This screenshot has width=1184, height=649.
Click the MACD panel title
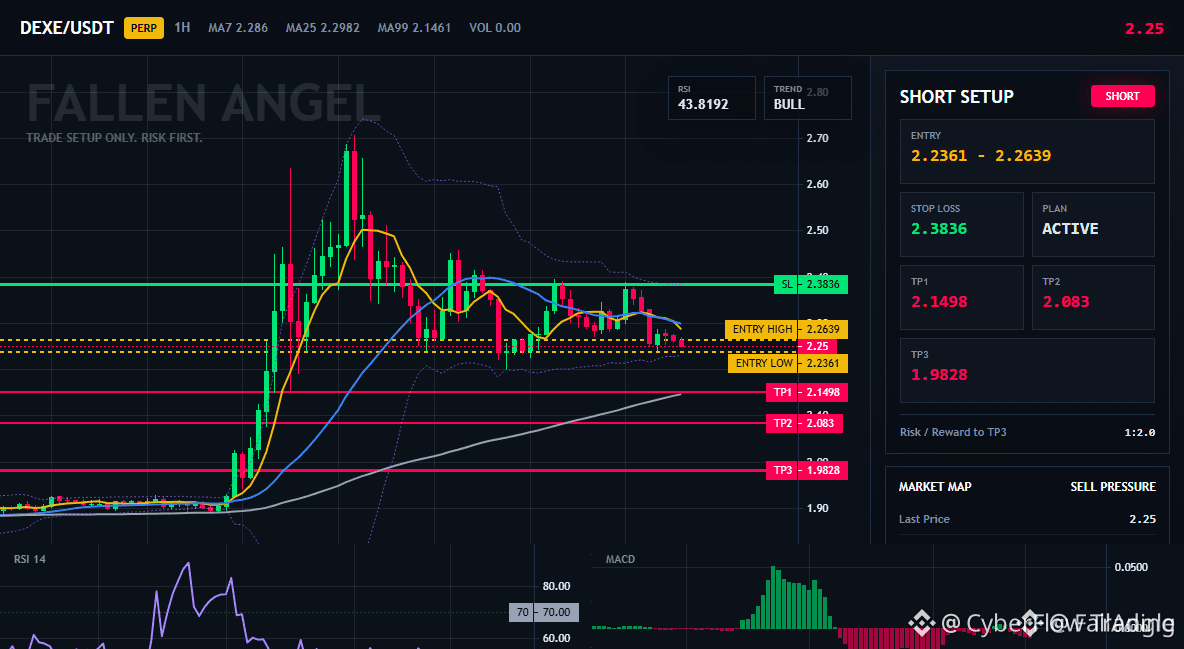[x=620, y=559]
